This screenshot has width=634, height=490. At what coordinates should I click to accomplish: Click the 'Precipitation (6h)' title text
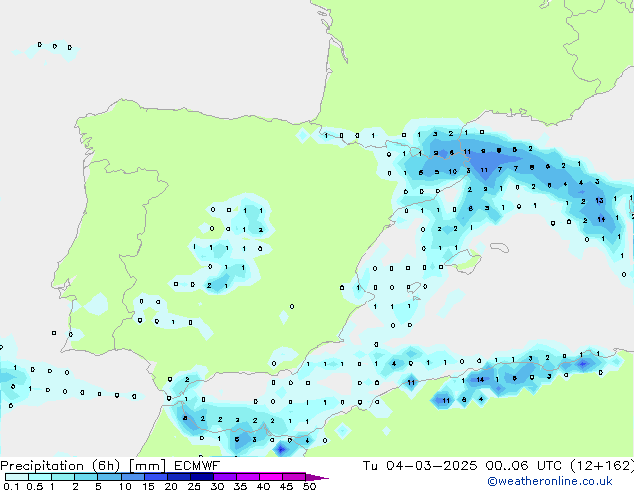point(60,466)
